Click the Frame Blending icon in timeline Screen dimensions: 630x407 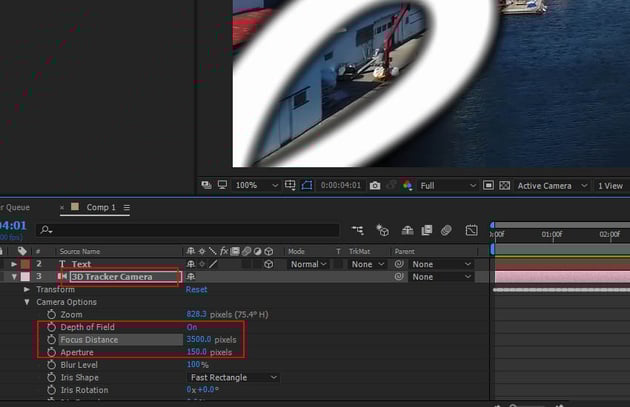point(427,231)
